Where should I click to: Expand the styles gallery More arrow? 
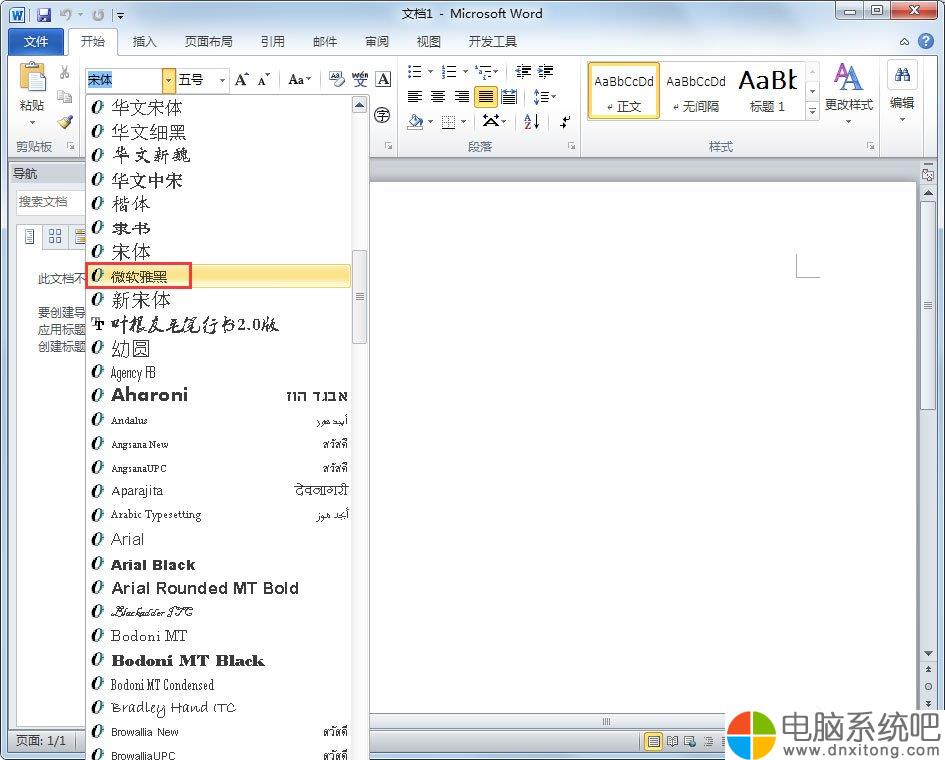point(812,111)
